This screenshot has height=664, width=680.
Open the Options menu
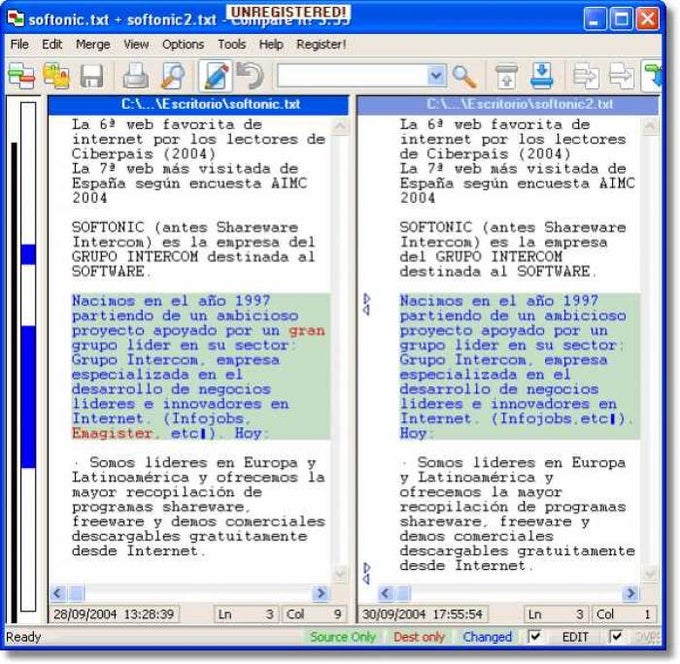pos(183,44)
